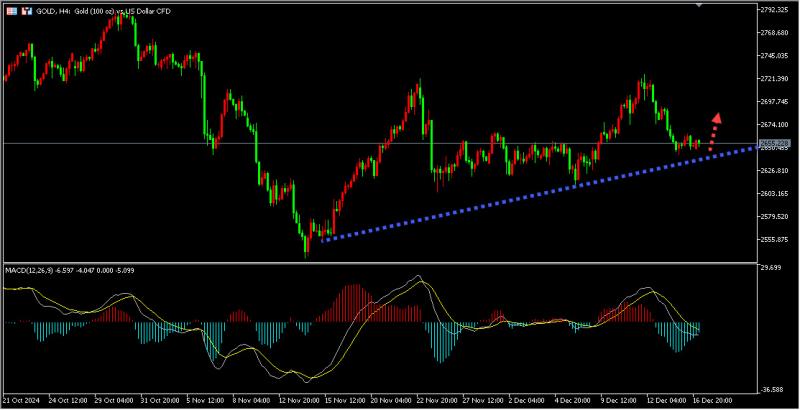The image size is (800, 410).
Task: Click the 2768.680 price scale value
Action: coord(774,33)
